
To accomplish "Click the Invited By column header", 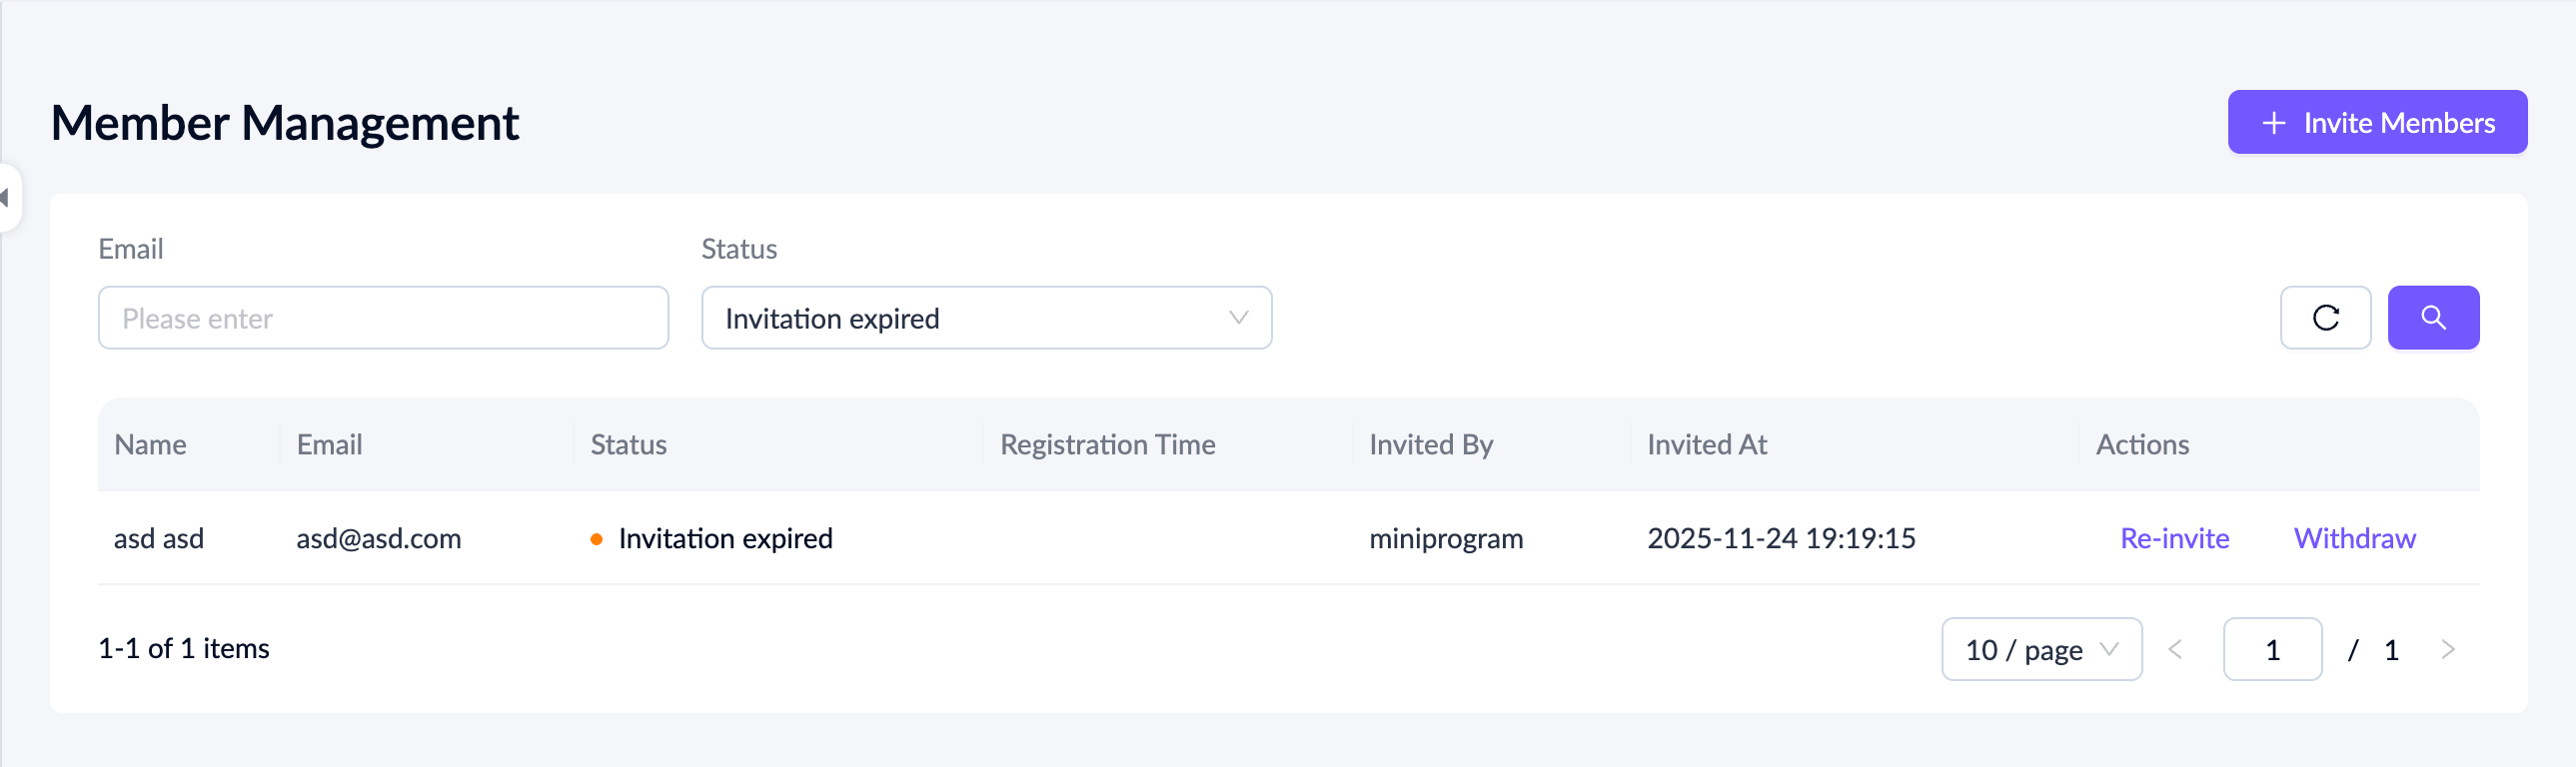I will pos(1430,445).
